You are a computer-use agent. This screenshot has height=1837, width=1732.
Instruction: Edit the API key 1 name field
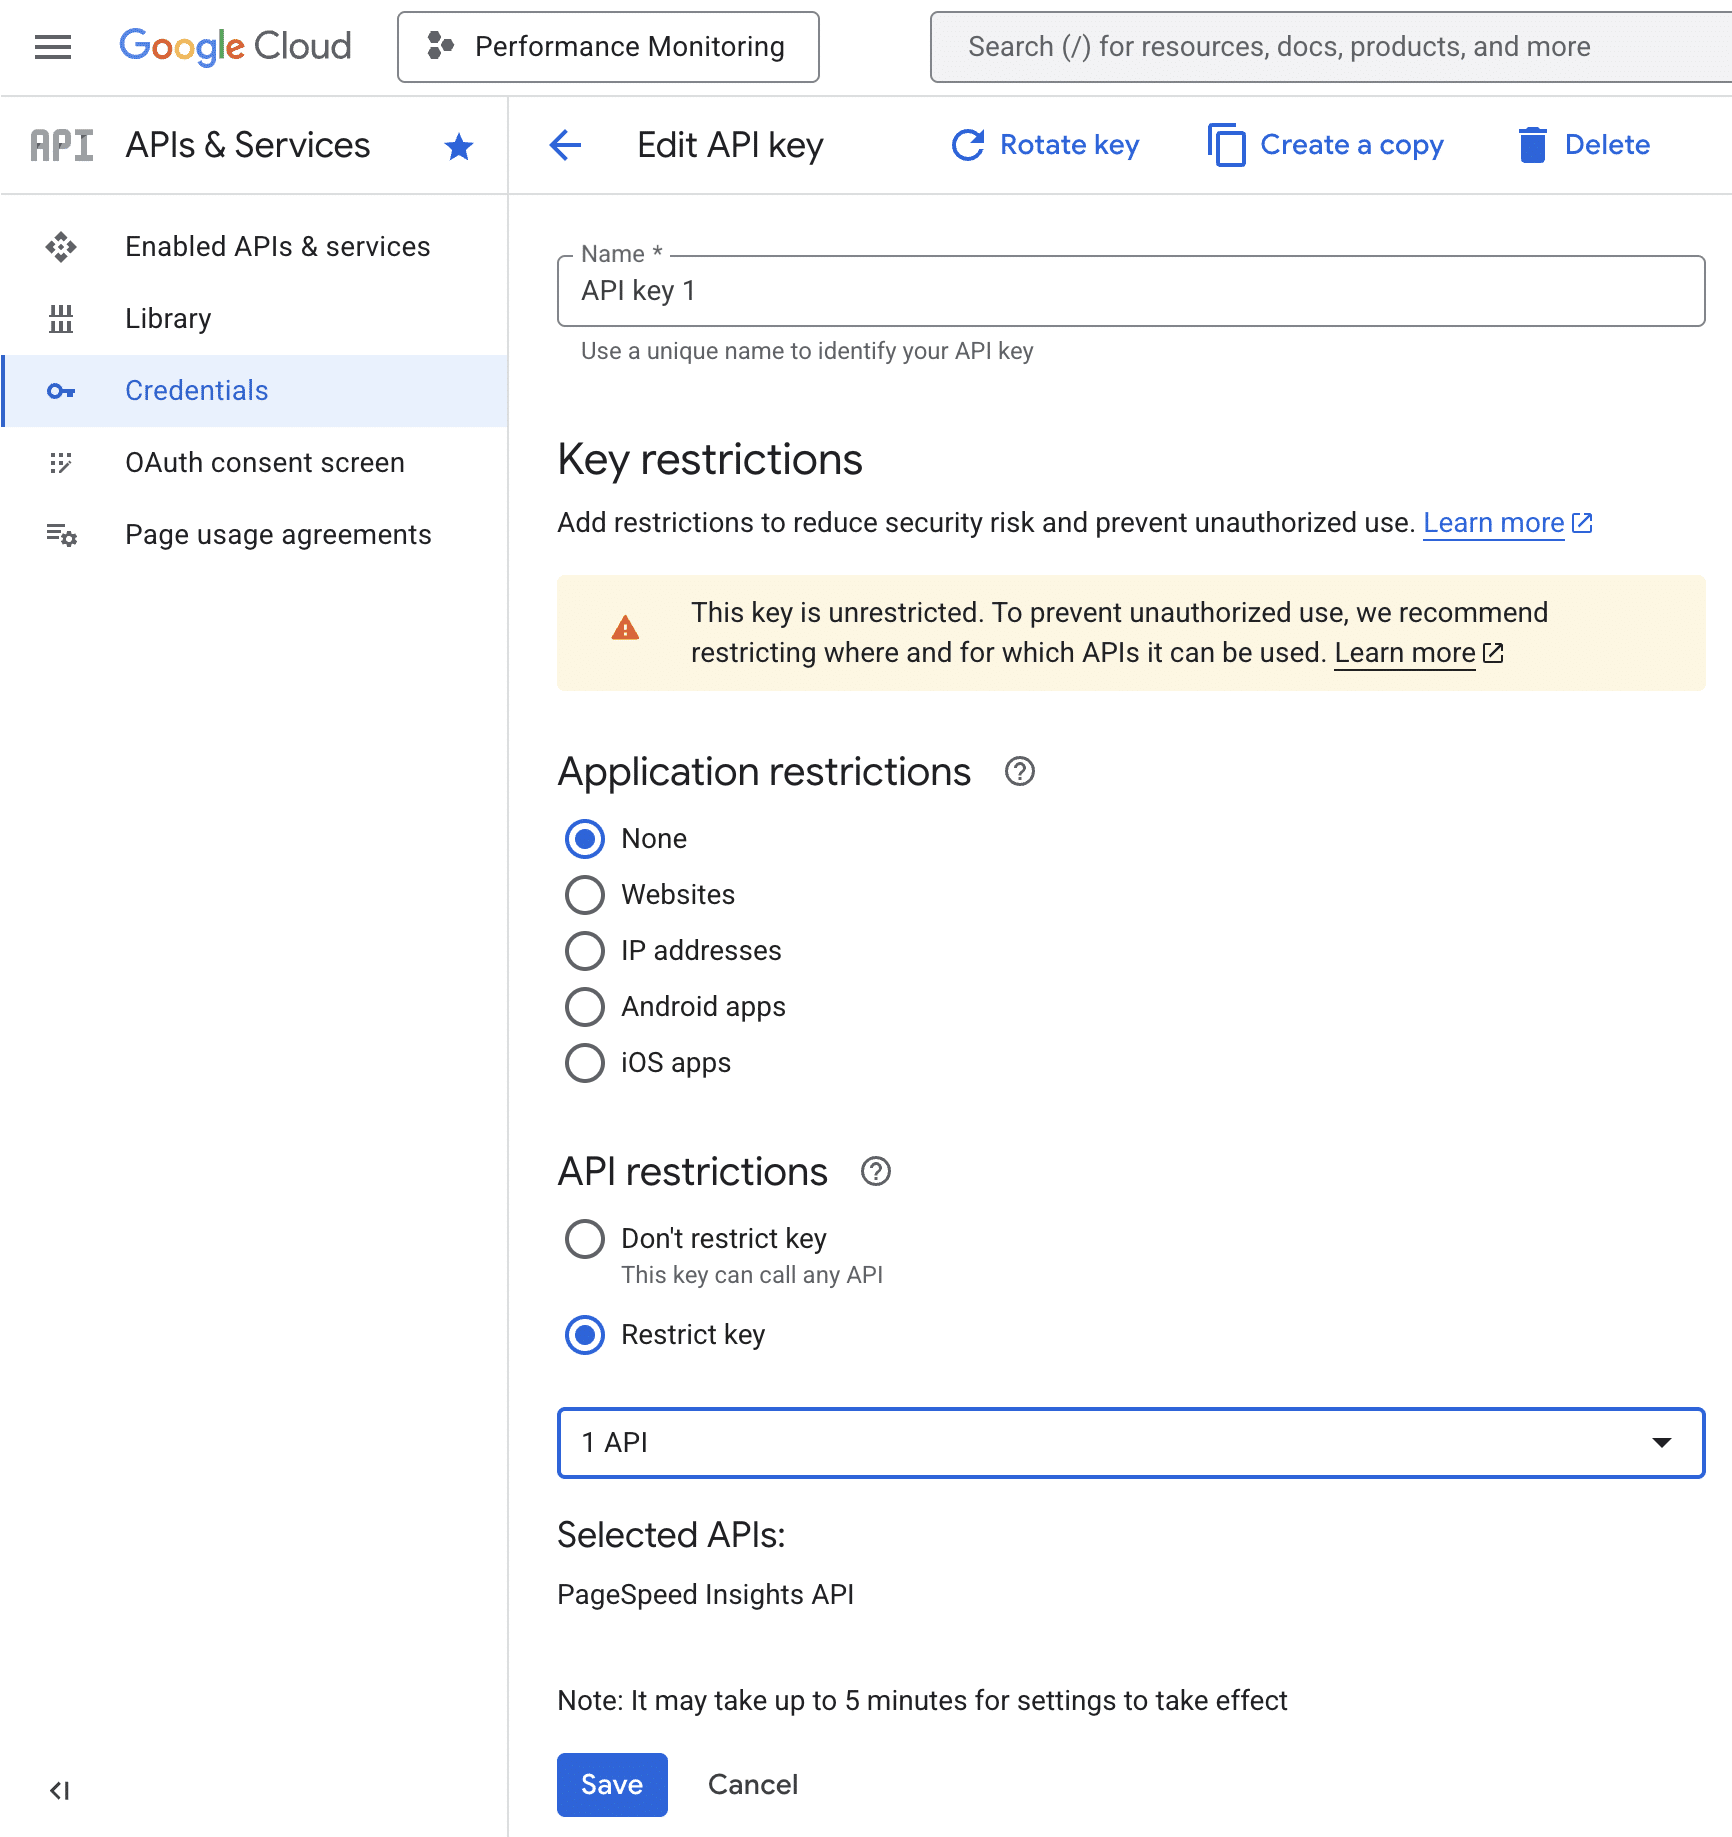click(x=1130, y=291)
